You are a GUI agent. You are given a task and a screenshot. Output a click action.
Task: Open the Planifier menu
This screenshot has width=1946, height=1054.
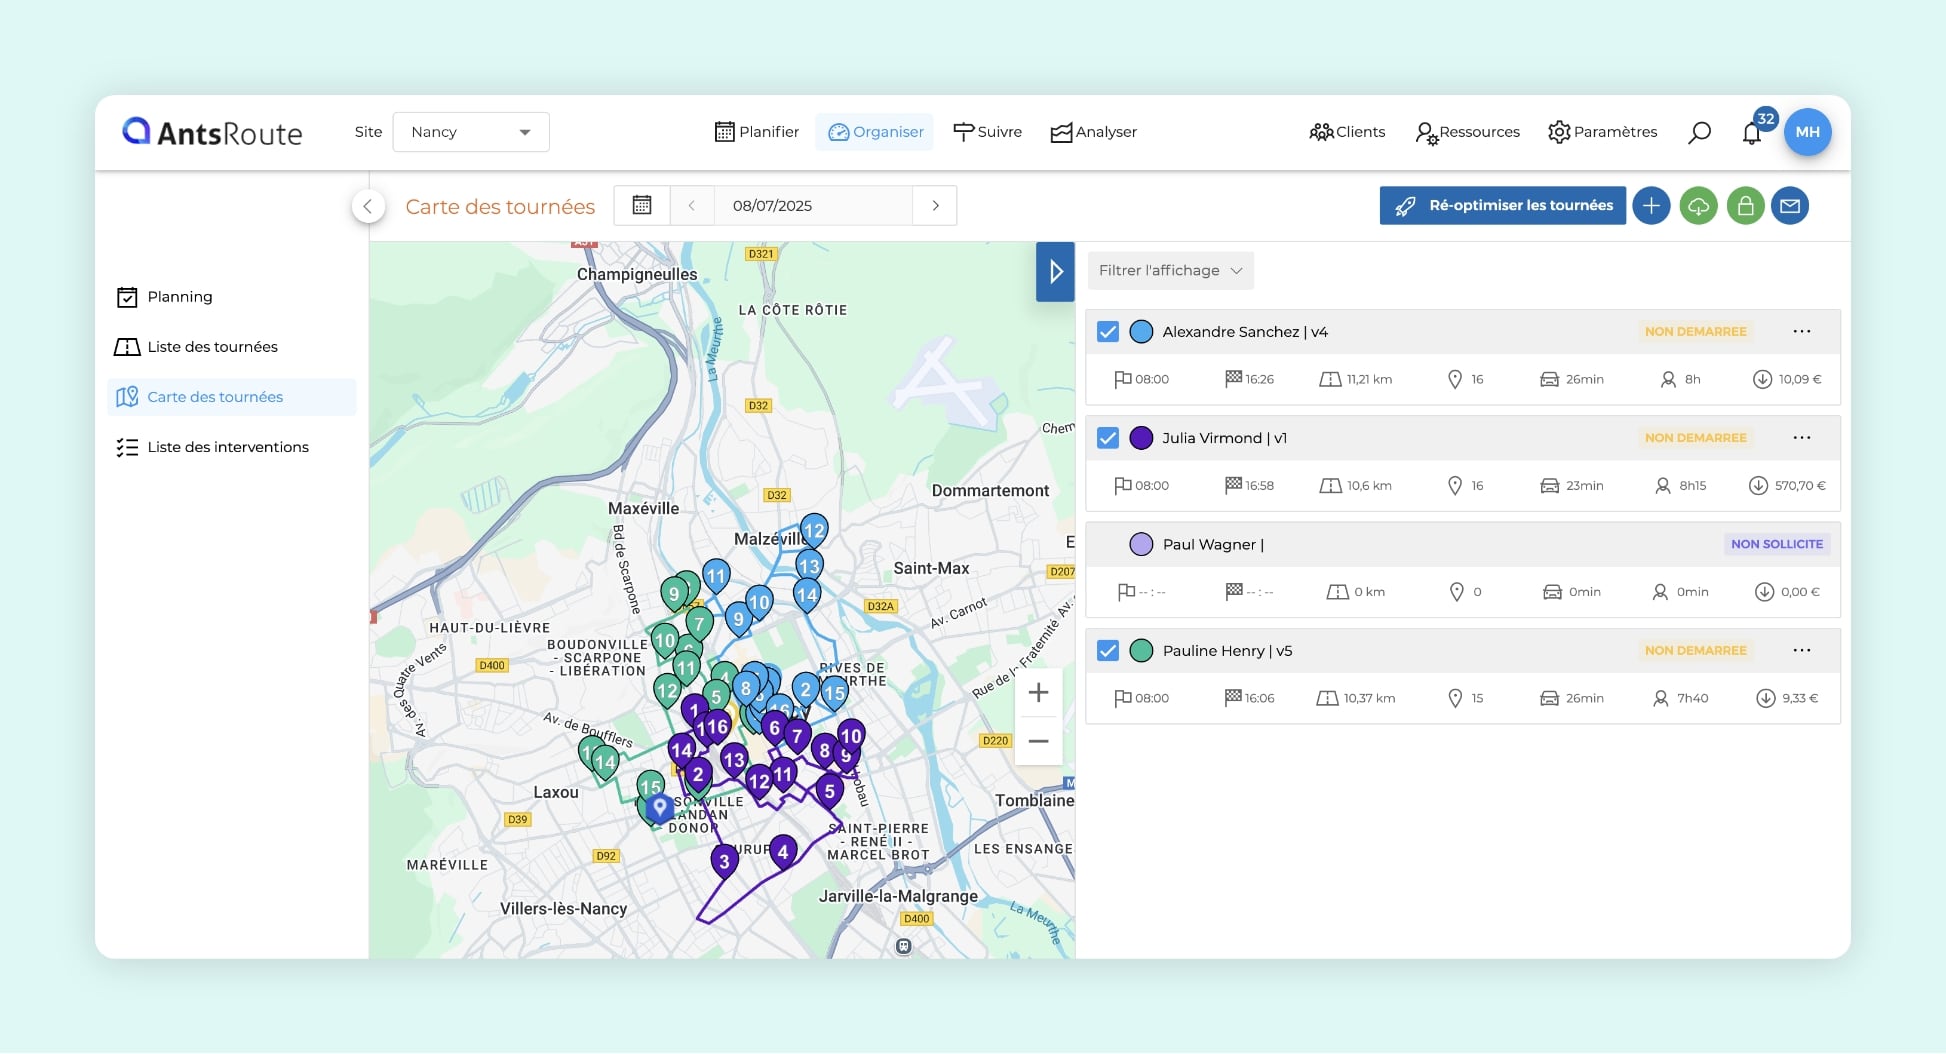[x=757, y=132]
